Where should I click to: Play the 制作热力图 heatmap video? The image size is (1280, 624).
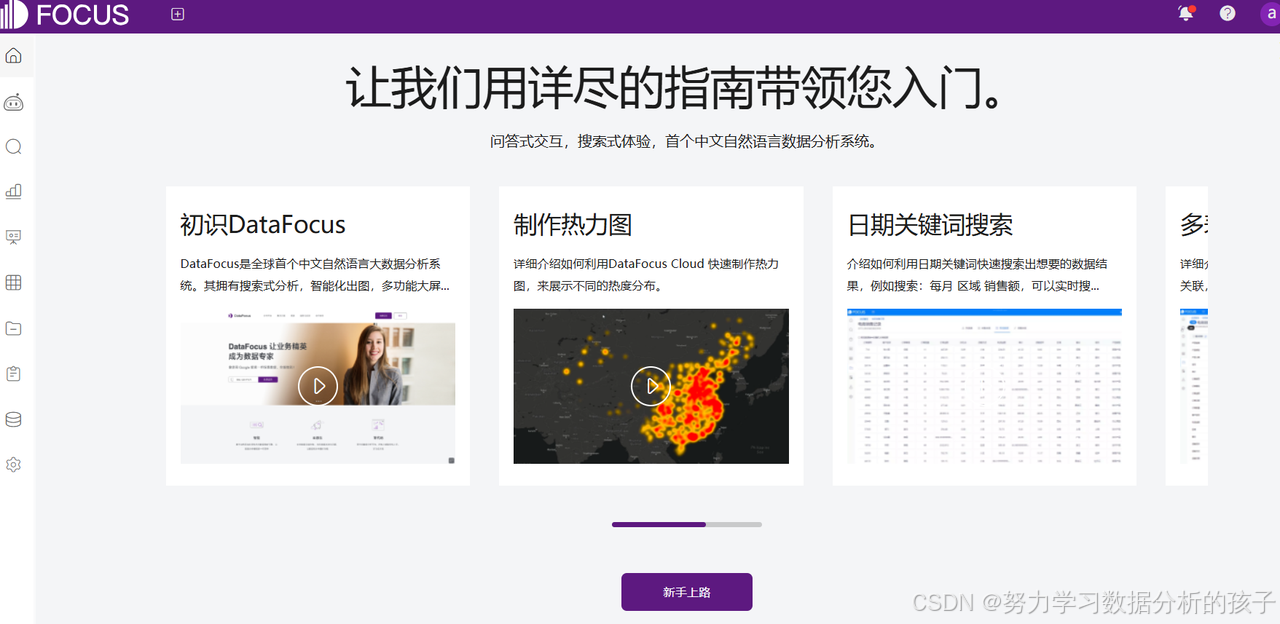(x=651, y=385)
